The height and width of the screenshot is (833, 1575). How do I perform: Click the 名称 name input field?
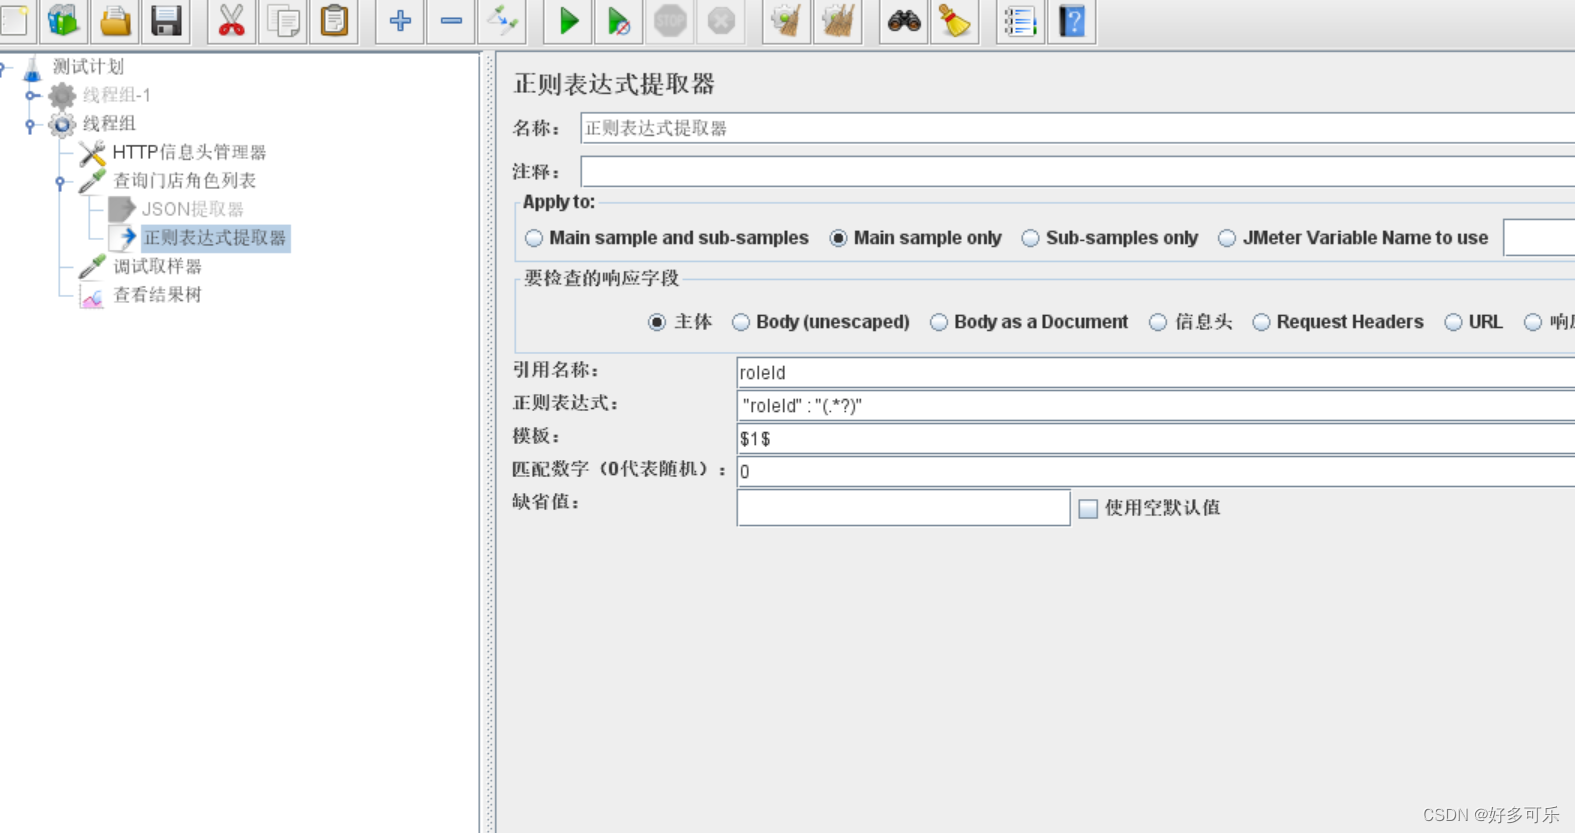pos(1077,128)
